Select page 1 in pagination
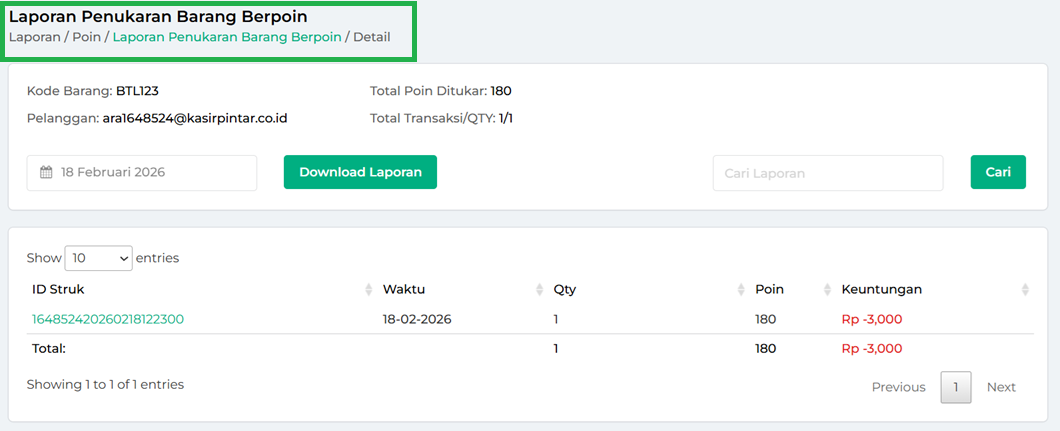 pyautogui.click(x=955, y=387)
